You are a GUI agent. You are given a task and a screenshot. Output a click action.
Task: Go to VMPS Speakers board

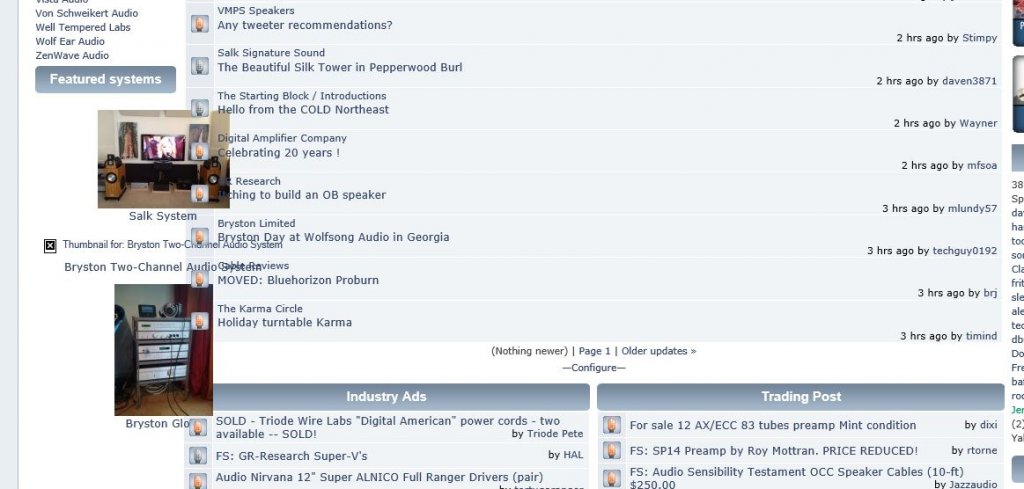[x=256, y=10]
